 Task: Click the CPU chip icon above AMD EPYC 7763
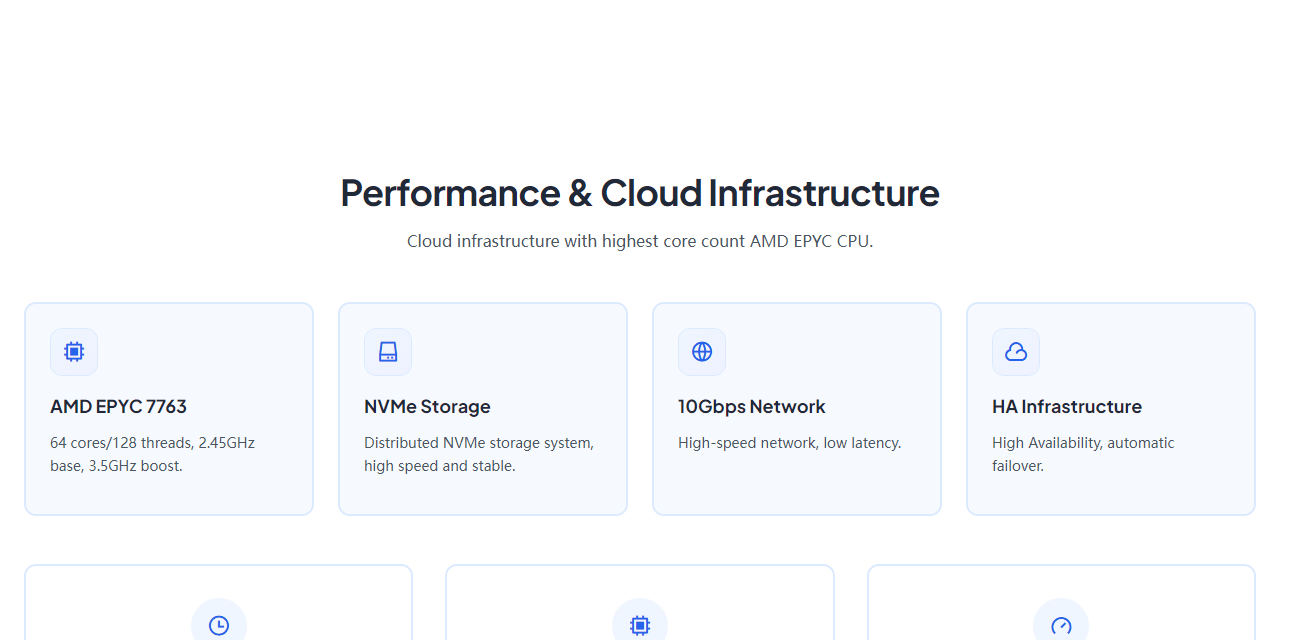74,352
